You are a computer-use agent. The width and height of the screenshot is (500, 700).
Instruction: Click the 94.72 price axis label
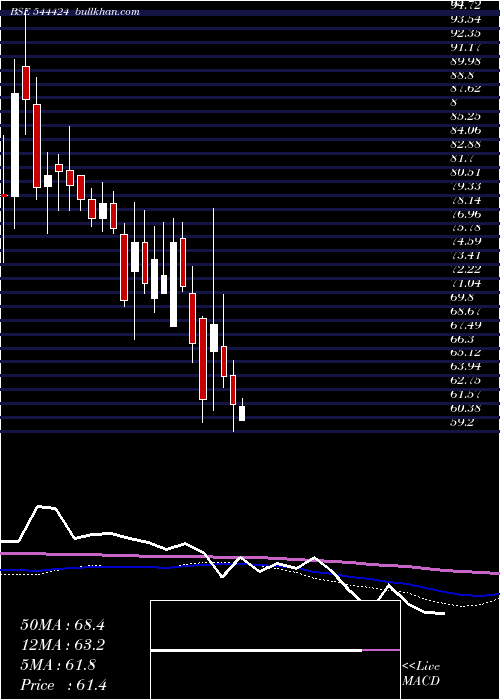466,5
